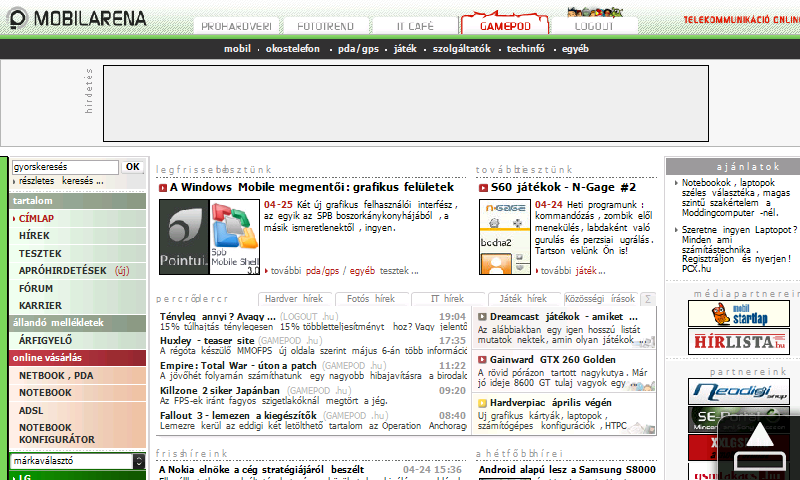This screenshot has width=800, height=480.
Task: Open Empire: Total War patch news
Action: [x=238, y=365]
